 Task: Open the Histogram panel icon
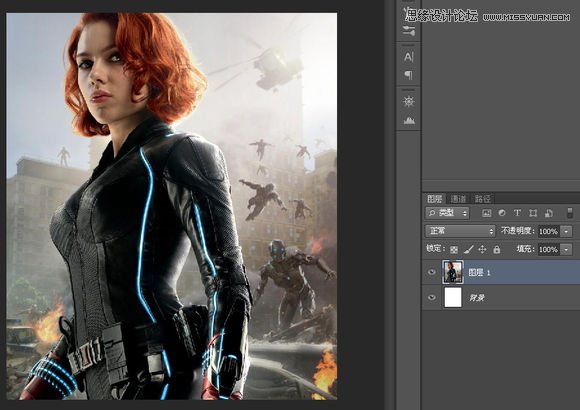tap(409, 120)
